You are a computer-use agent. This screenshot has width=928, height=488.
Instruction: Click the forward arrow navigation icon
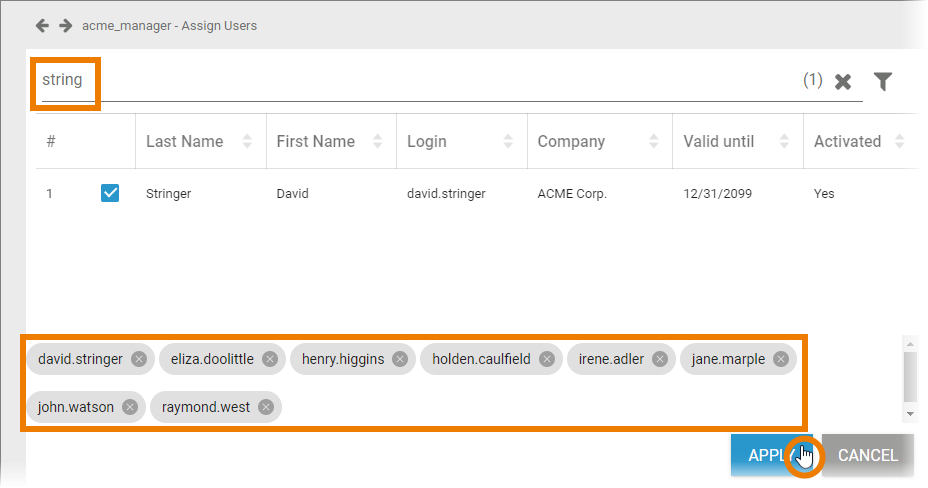[65, 25]
